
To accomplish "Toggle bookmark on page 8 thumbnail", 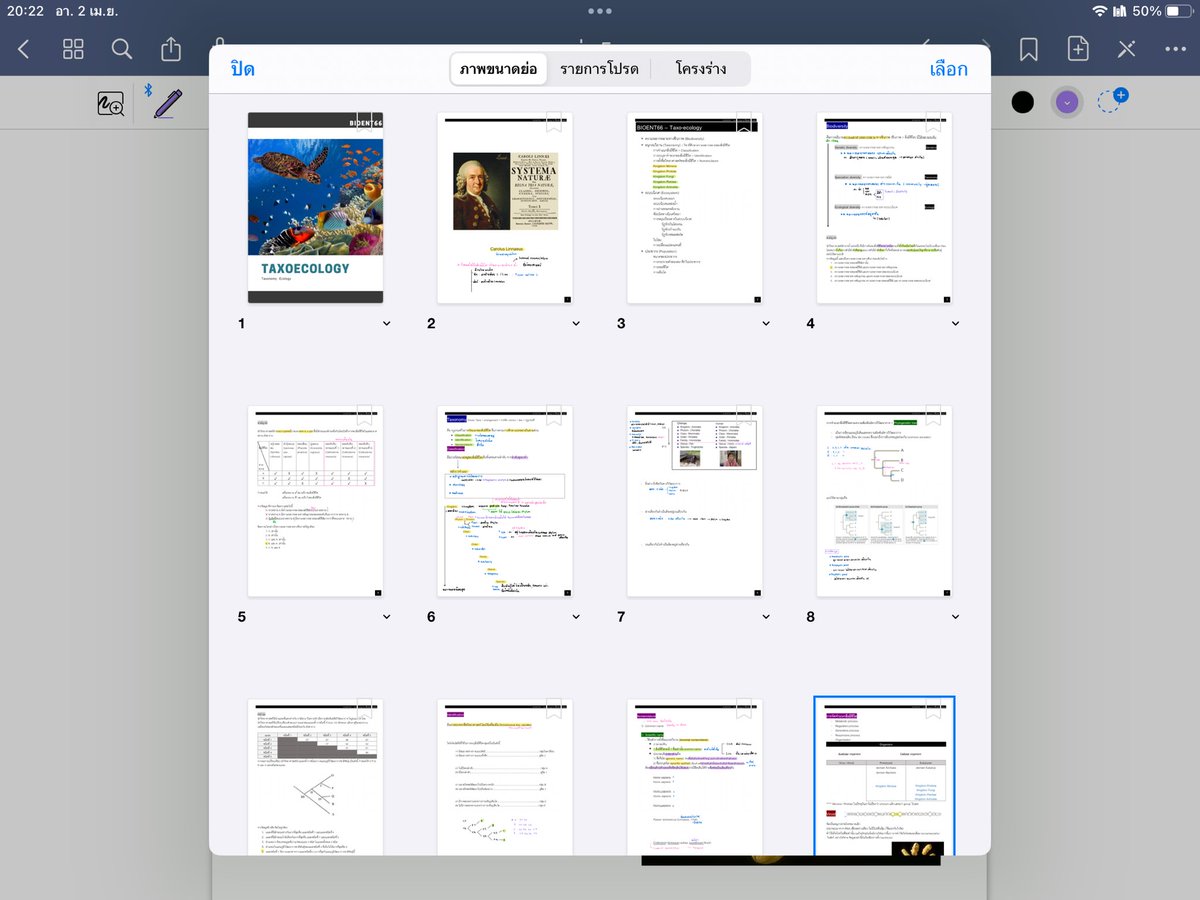I will click(x=934, y=415).
